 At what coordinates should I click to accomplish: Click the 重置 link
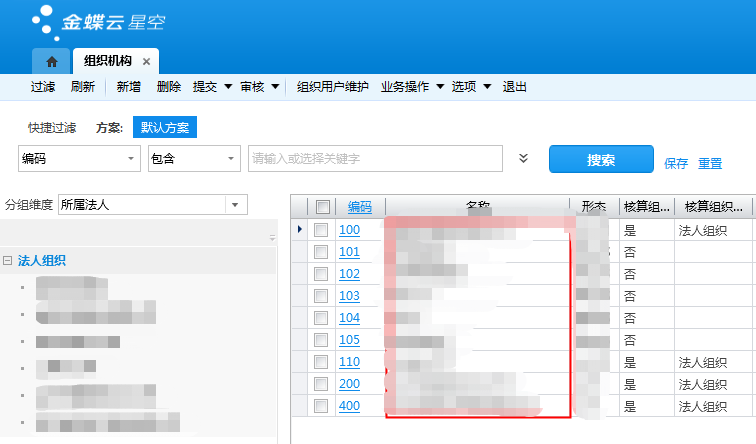(710, 163)
